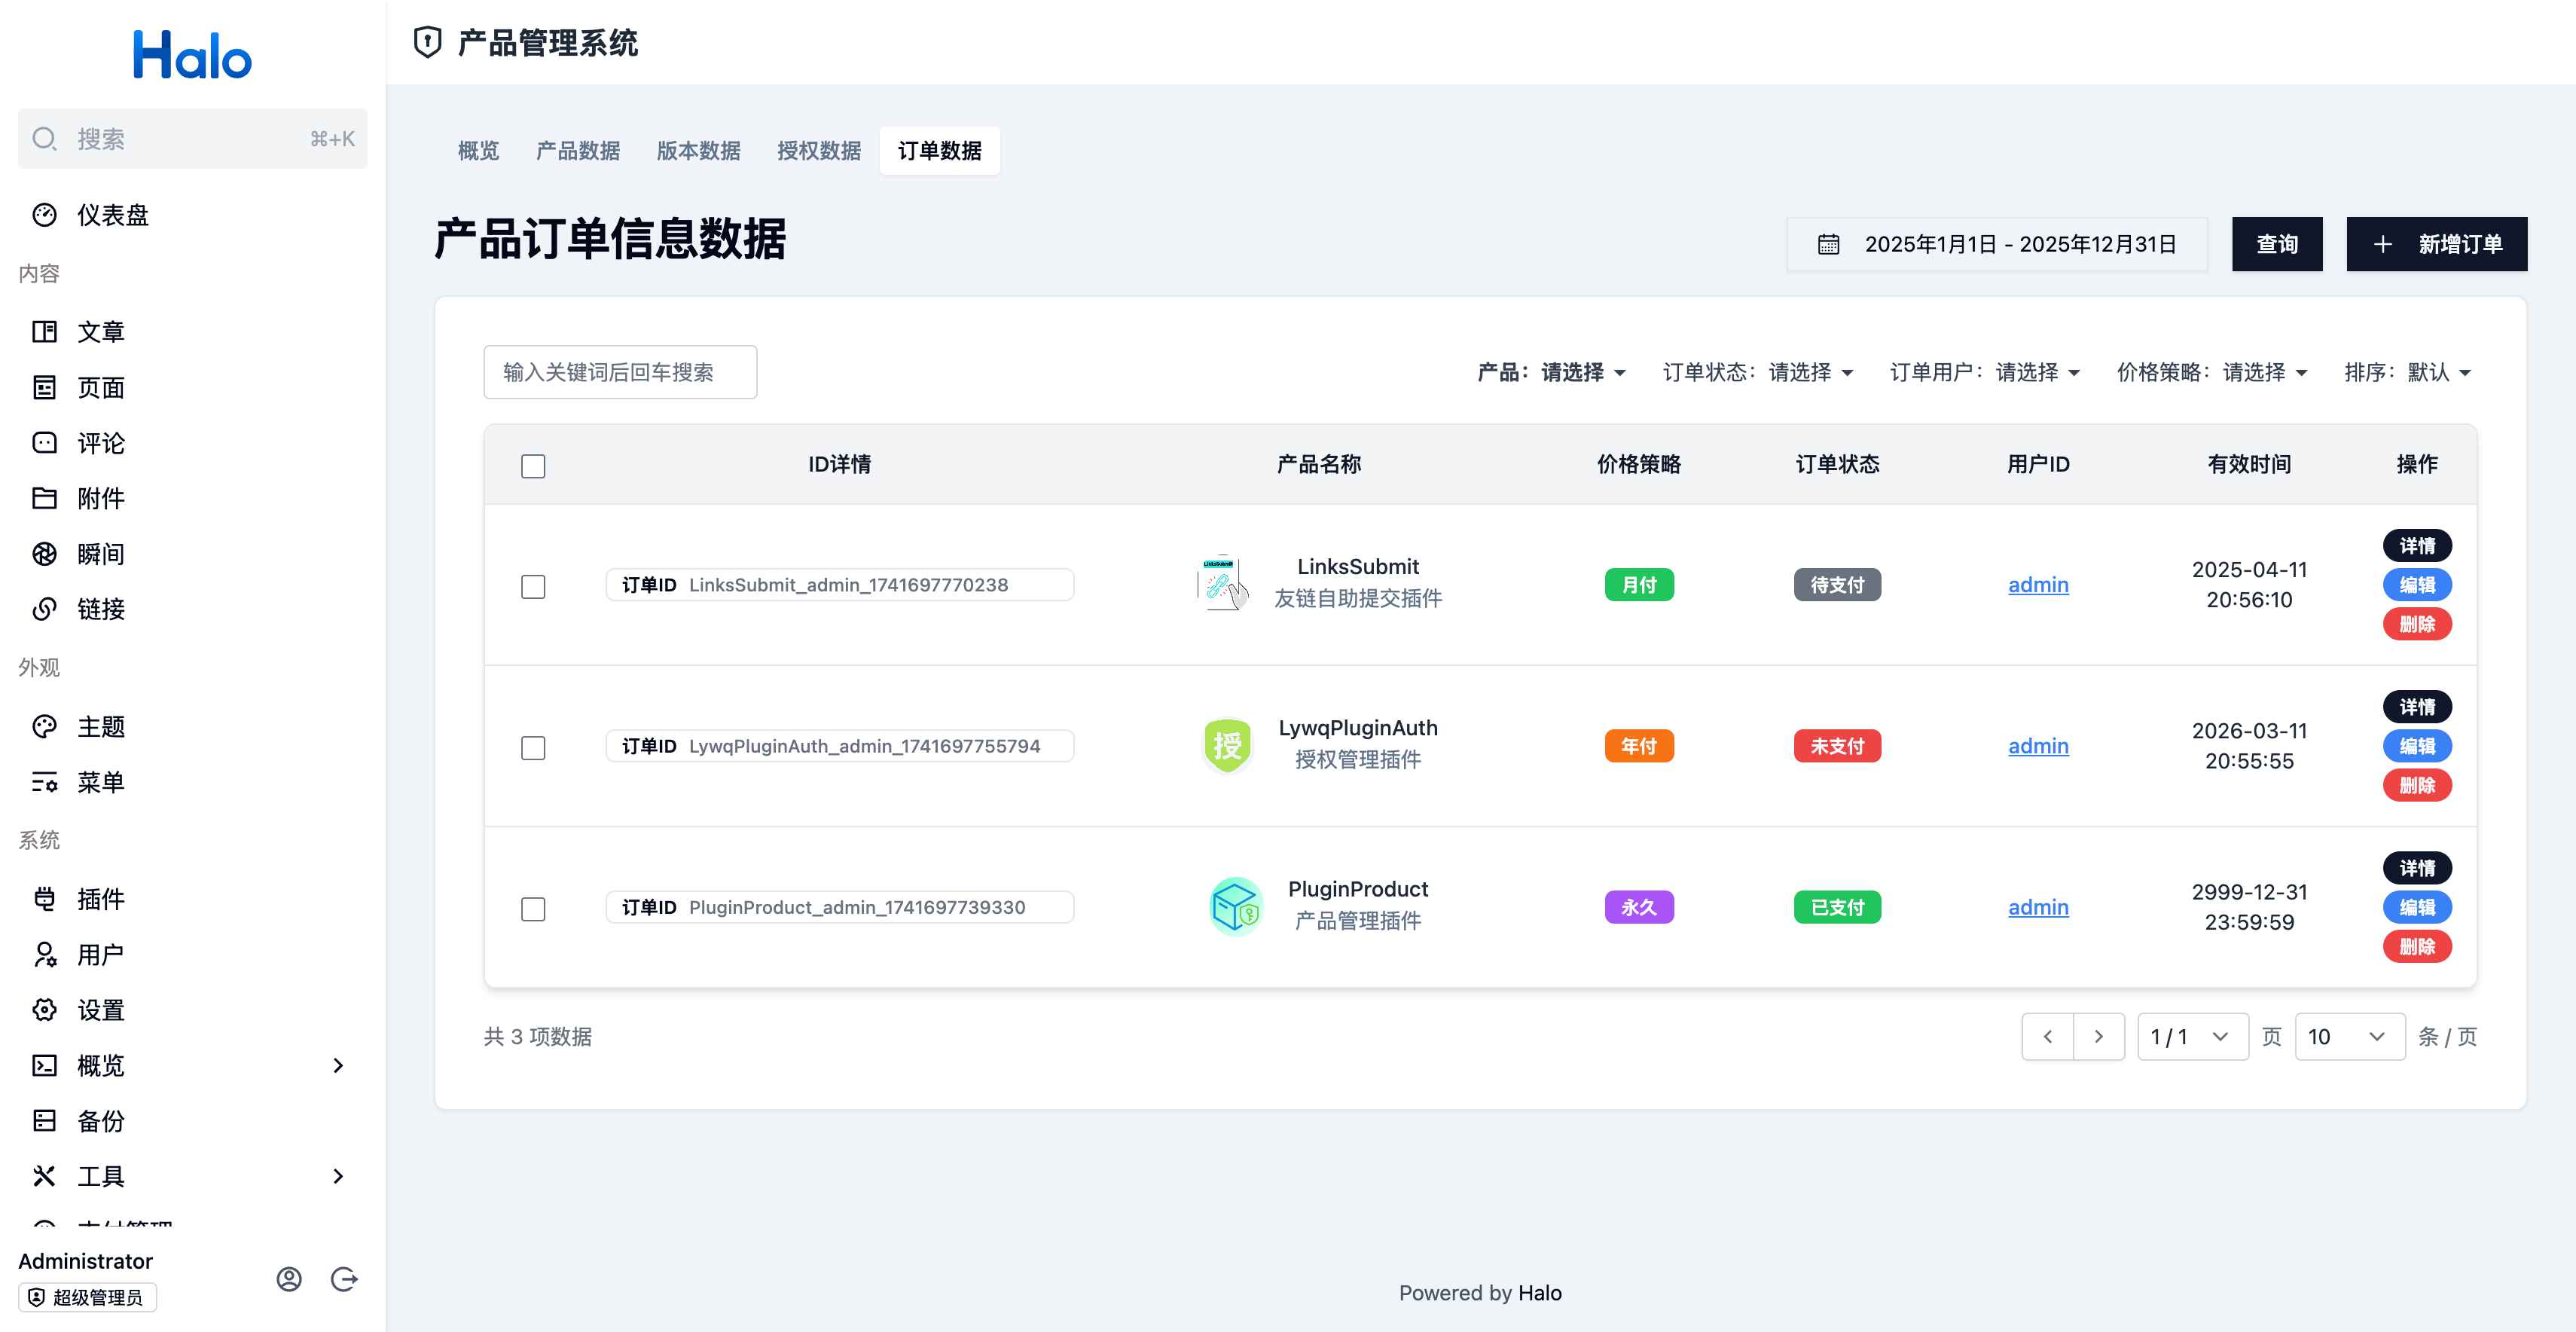Open the 附件 attachments manager
2576x1332 pixels.
(101, 498)
